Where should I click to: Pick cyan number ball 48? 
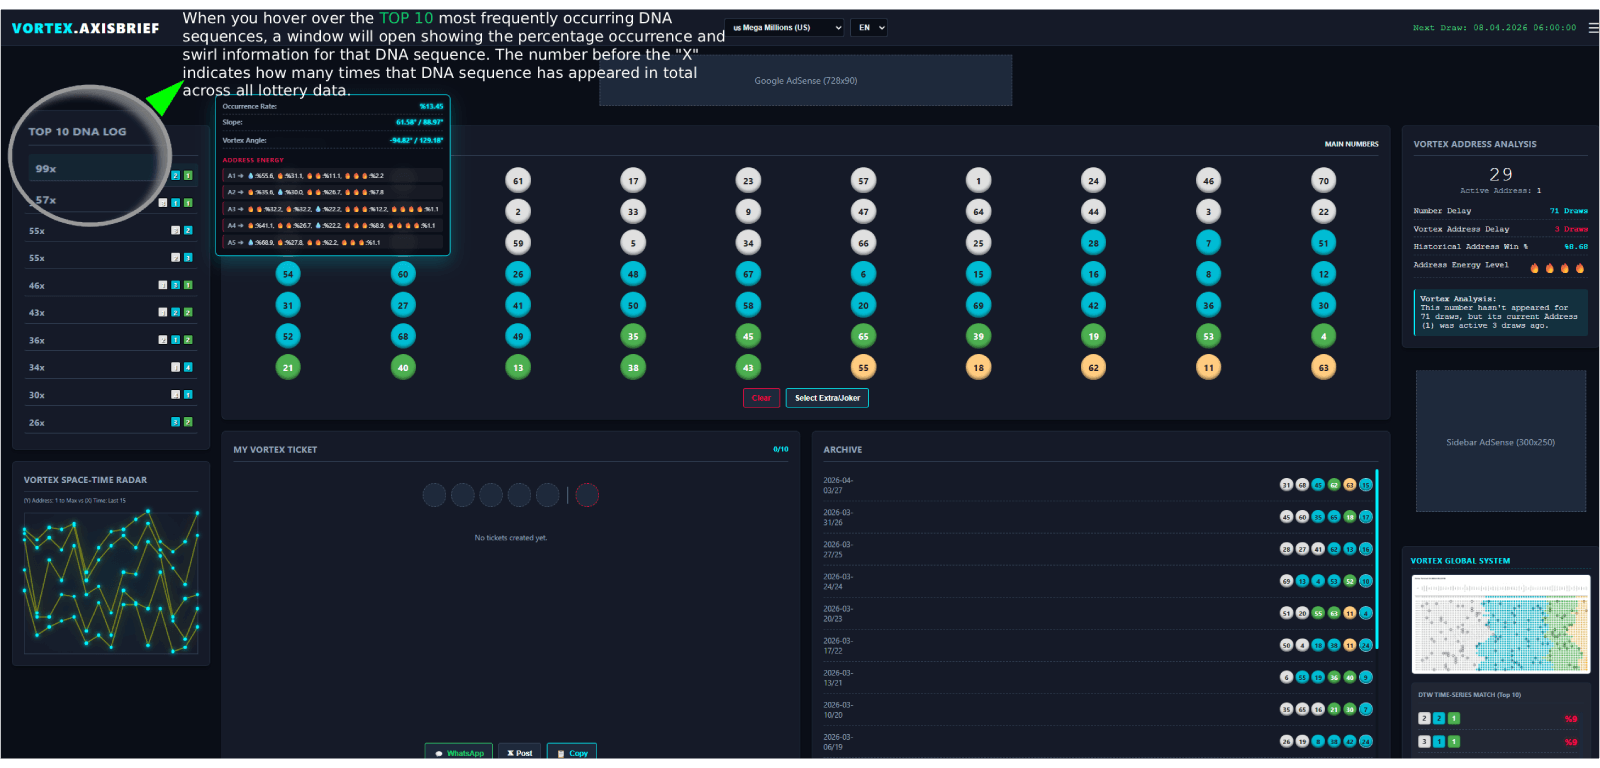point(633,274)
